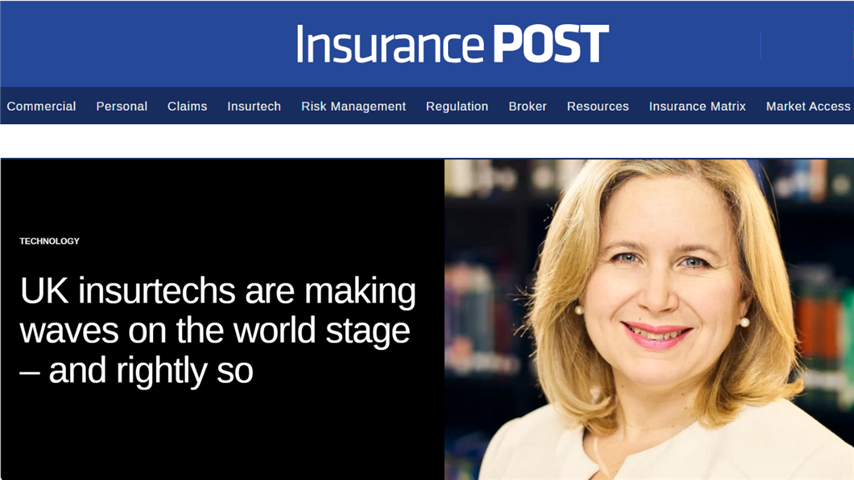Click the TECHNOLOGY category label
This screenshot has width=854, height=480.
tap(49, 241)
